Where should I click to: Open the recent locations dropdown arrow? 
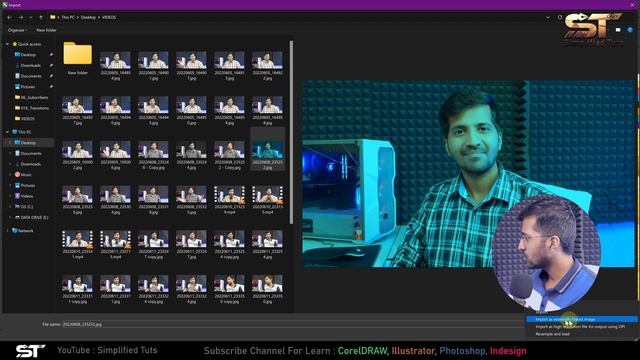click(31, 18)
